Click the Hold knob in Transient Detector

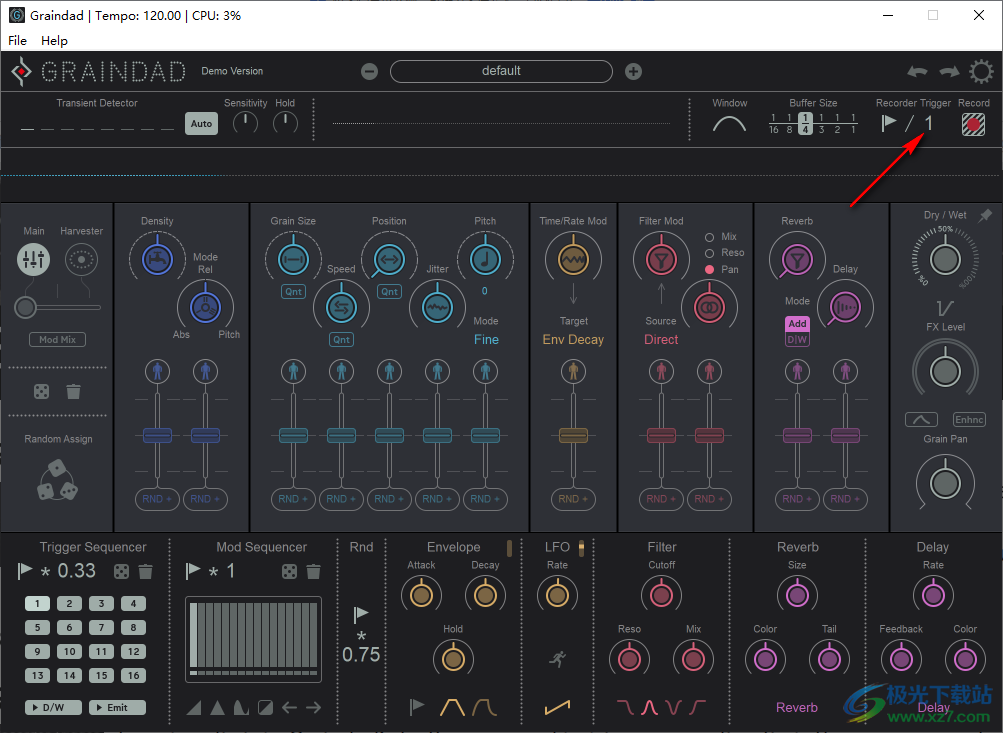pyautogui.click(x=285, y=122)
